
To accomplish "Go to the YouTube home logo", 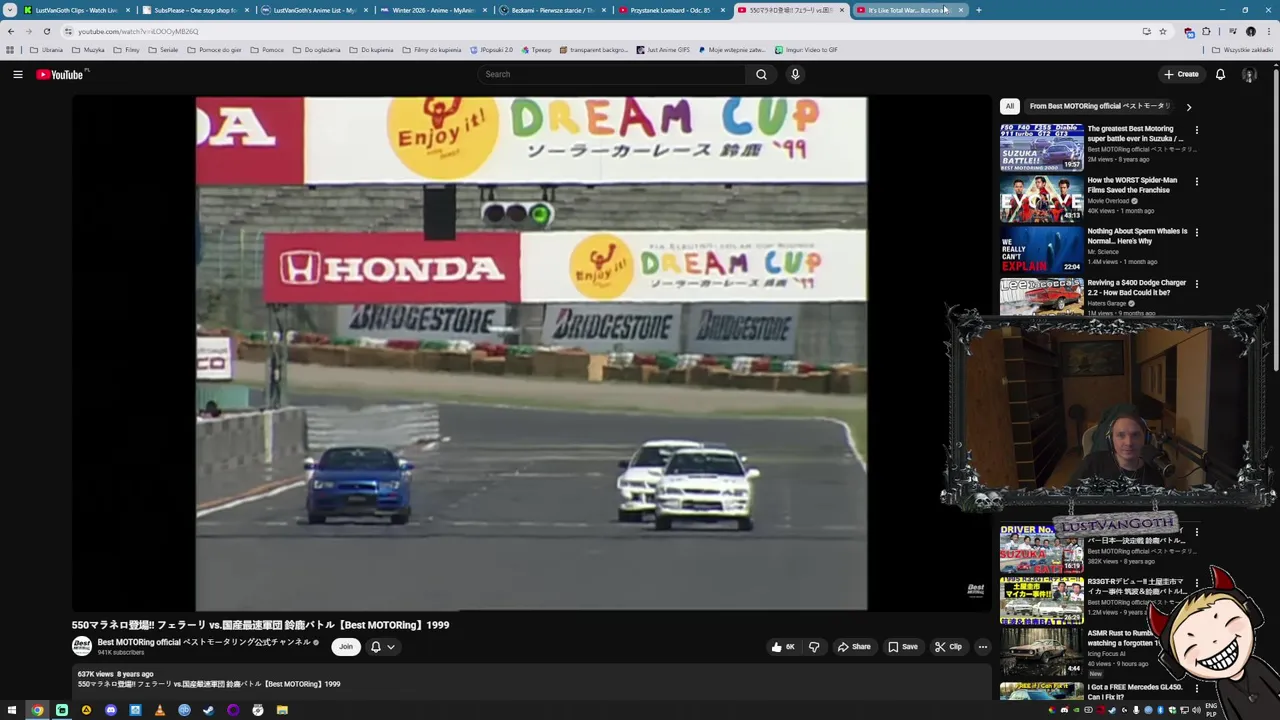I will click(x=59, y=74).
